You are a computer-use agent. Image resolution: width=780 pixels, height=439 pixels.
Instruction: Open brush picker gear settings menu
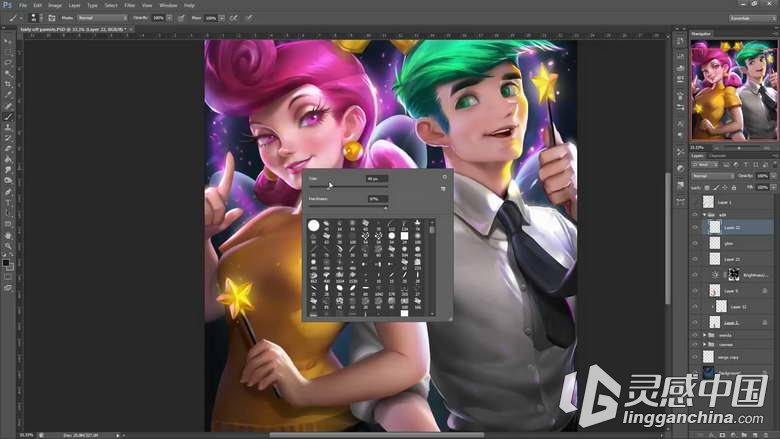tap(444, 177)
